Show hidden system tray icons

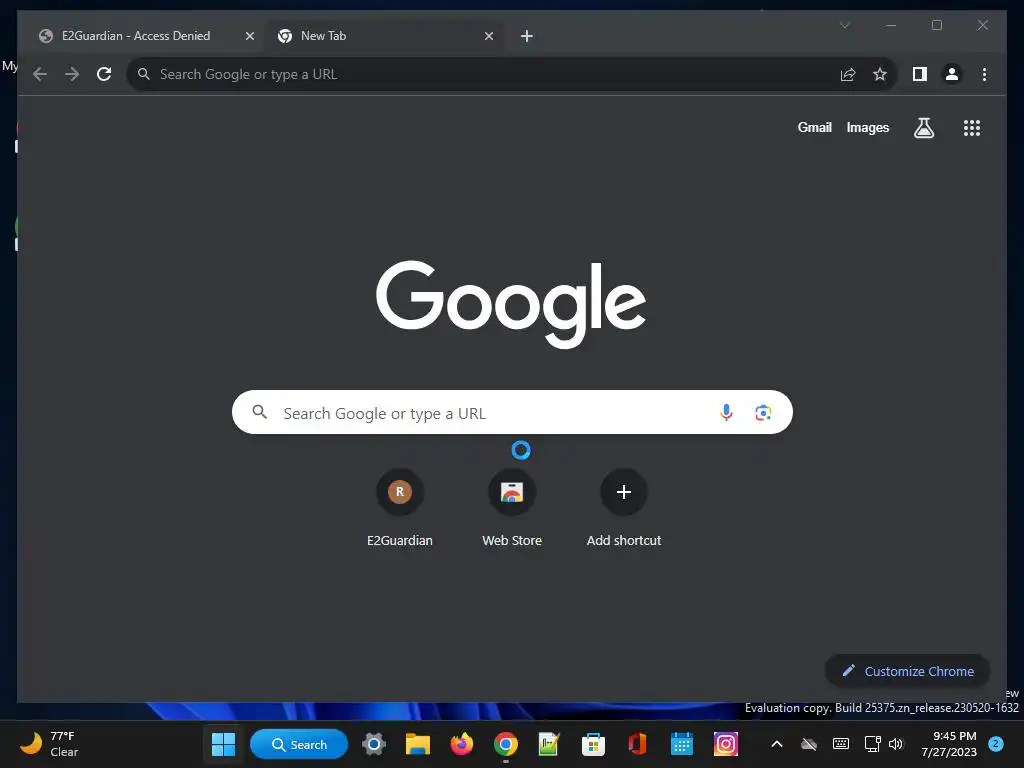pos(776,744)
